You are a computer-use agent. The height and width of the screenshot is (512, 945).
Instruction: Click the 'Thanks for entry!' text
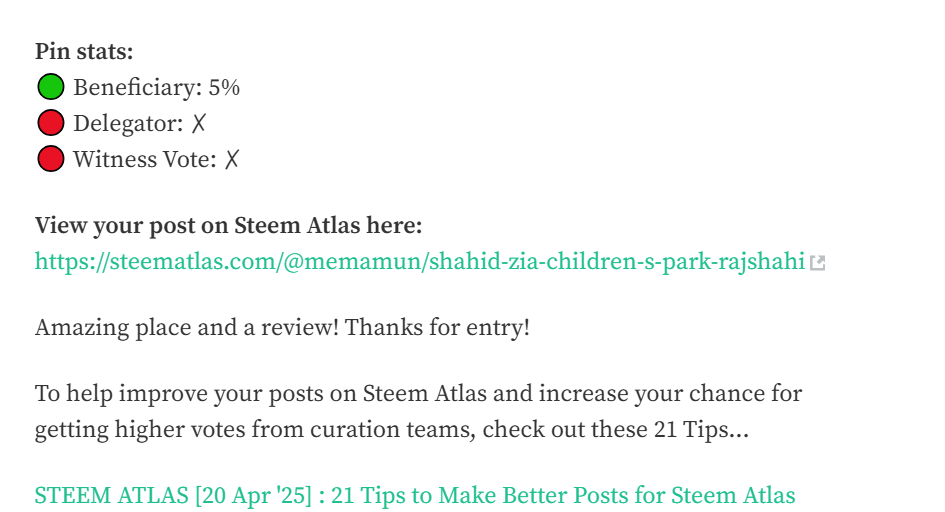[437, 328]
